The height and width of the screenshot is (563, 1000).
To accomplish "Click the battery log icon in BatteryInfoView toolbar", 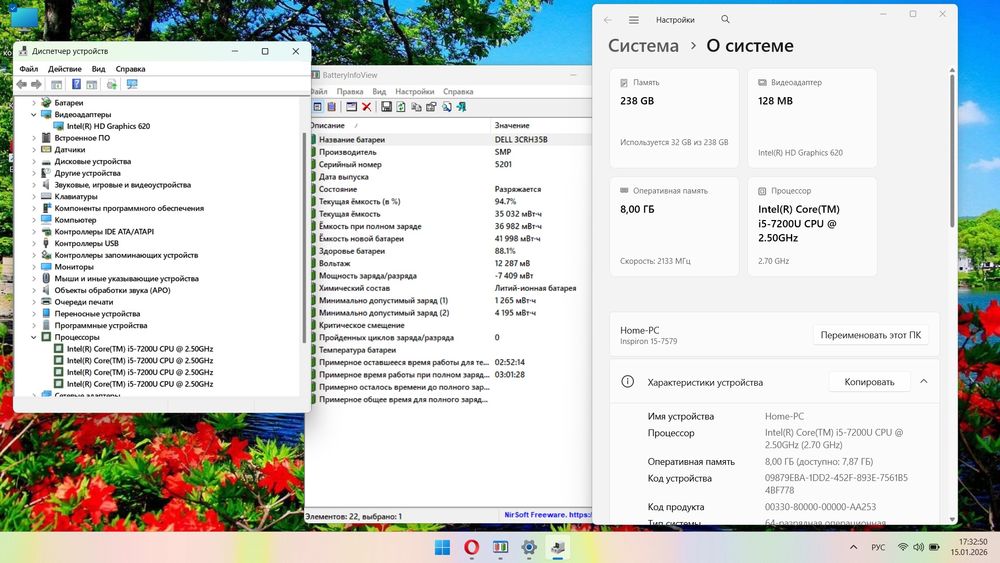I will (x=331, y=106).
